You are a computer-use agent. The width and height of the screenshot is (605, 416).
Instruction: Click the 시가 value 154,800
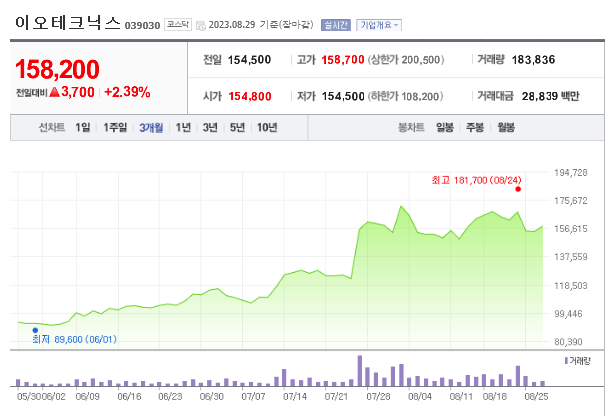coord(250,96)
